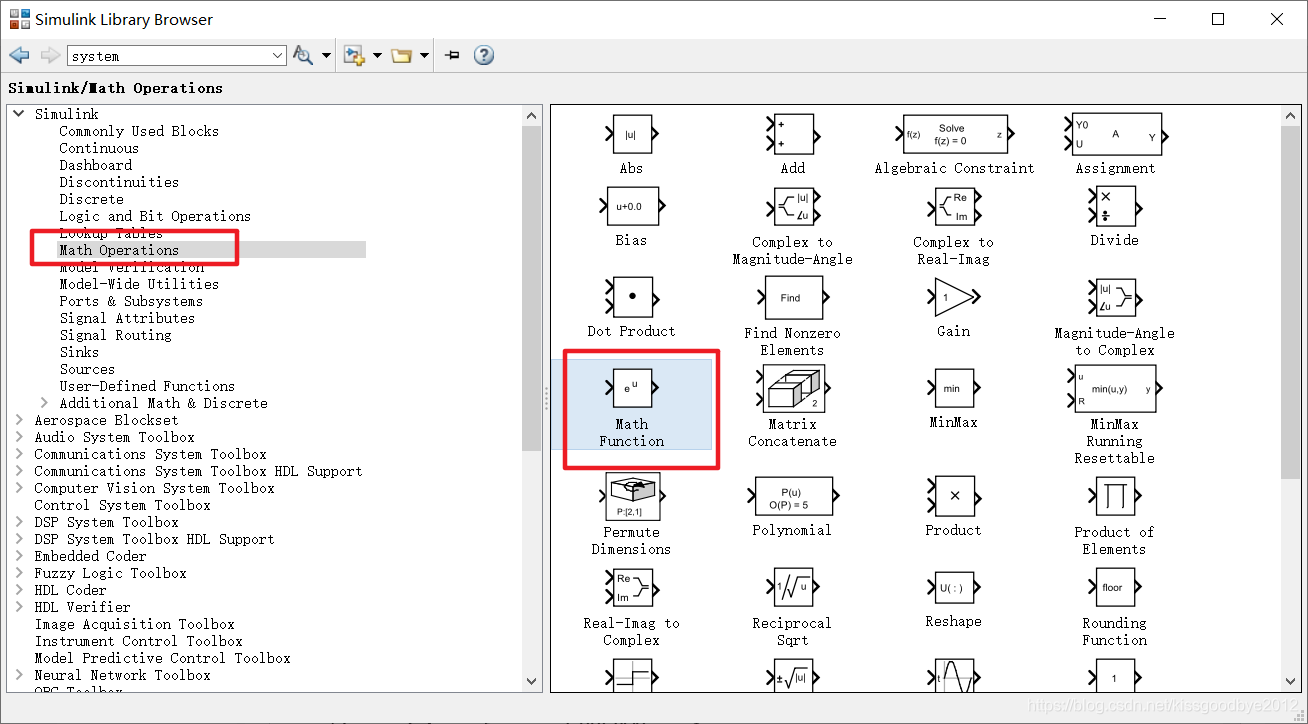Screen dimensions: 1308x724
Task: Open the help question mark icon
Action: (x=484, y=55)
